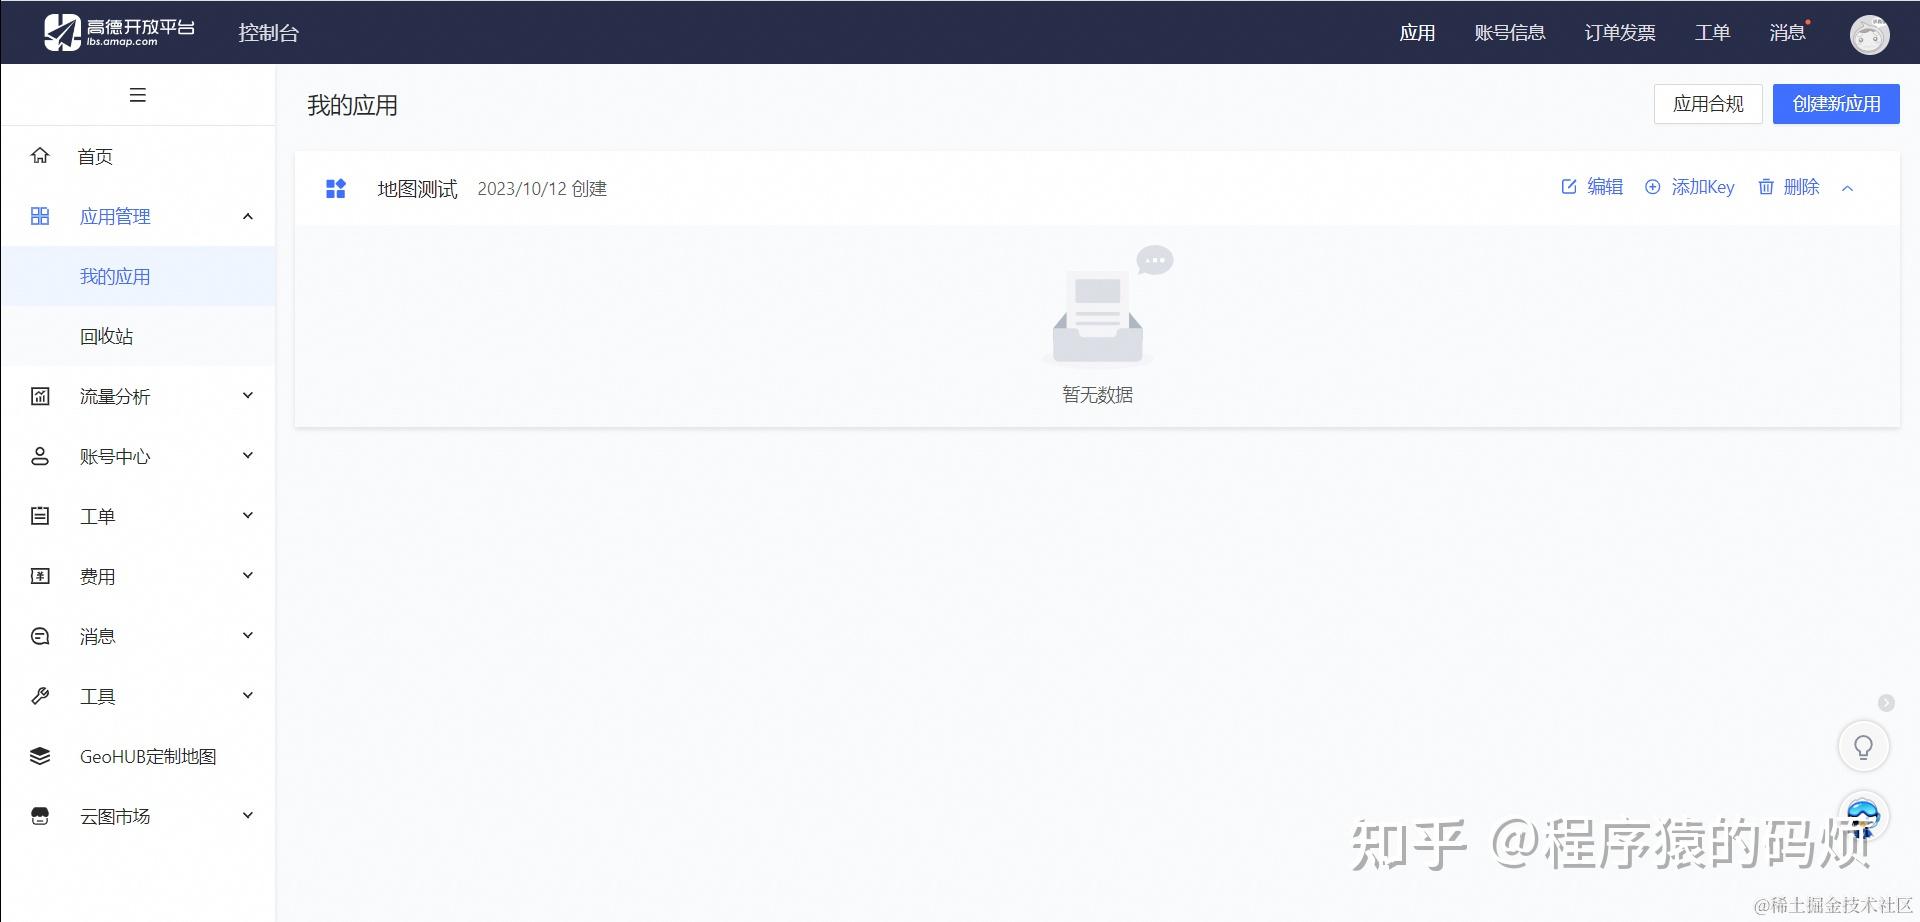The height and width of the screenshot is (922, 1920).
Task: Click the 应用合规 button
Action: point(1708,103)
